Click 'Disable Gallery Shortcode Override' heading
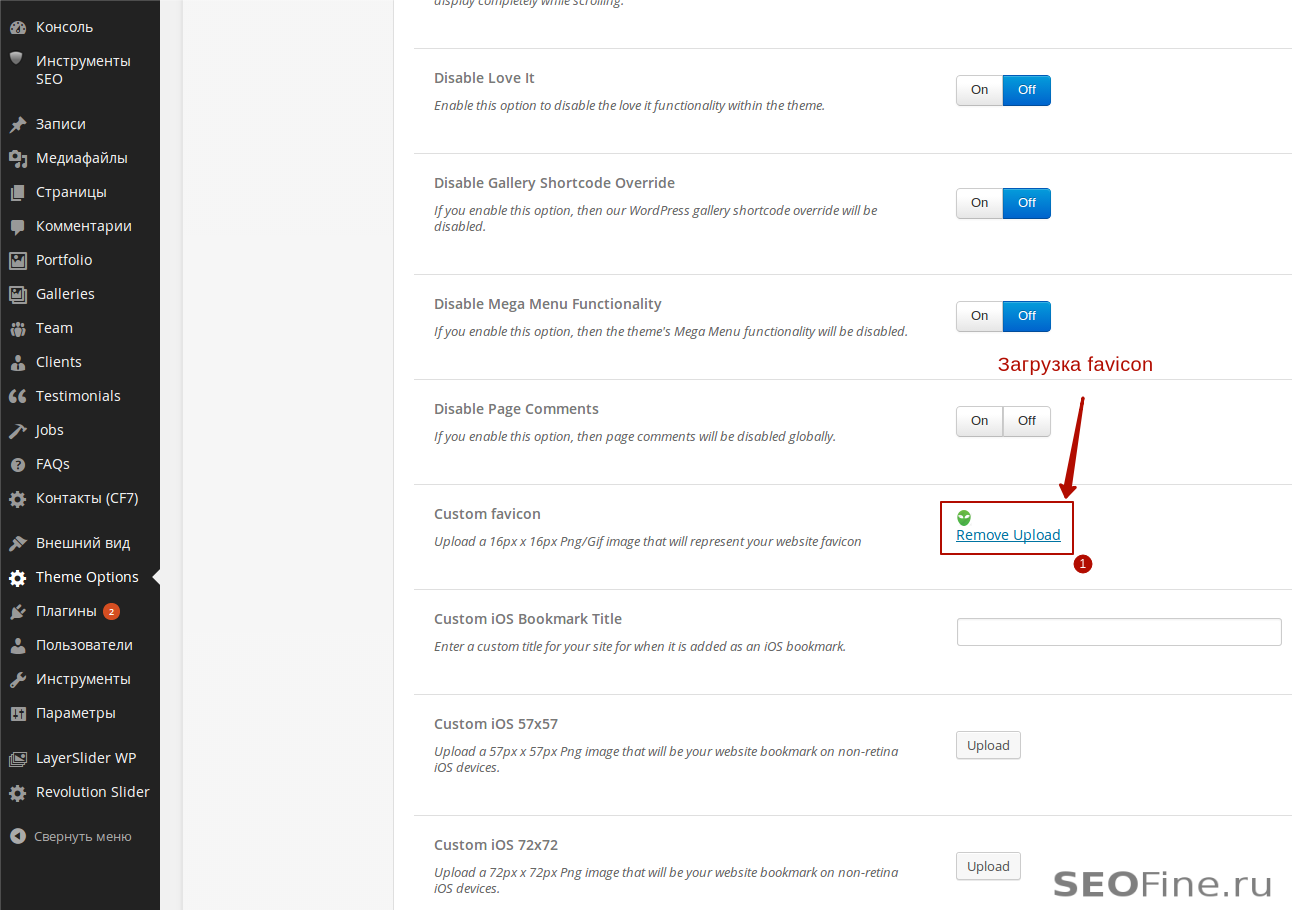Screen dimensions: 1292x910 (x=554, y=183)
